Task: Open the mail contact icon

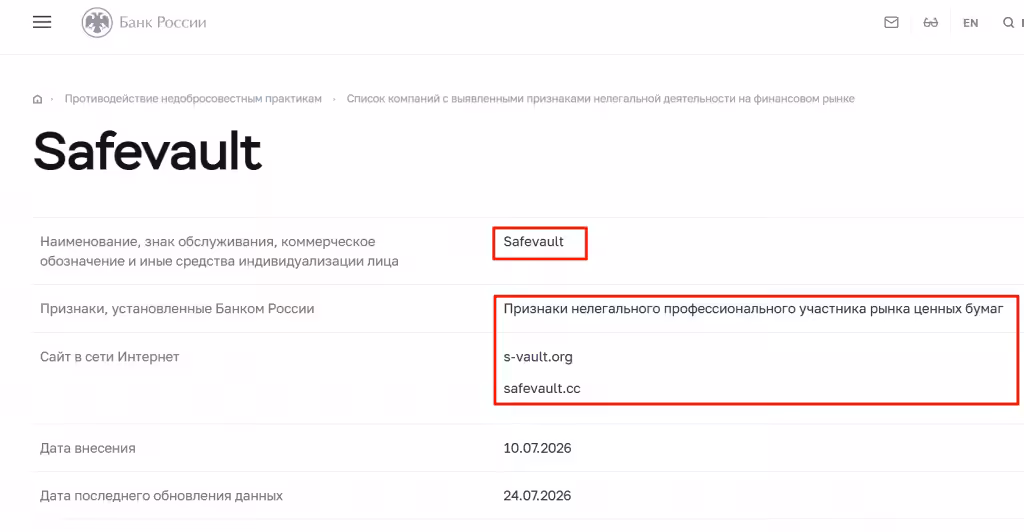Action: 891,23
